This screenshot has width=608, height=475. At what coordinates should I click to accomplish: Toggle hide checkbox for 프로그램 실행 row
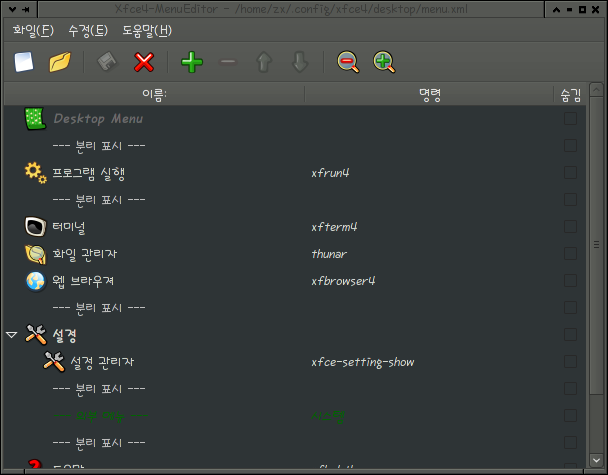(570, 173)
